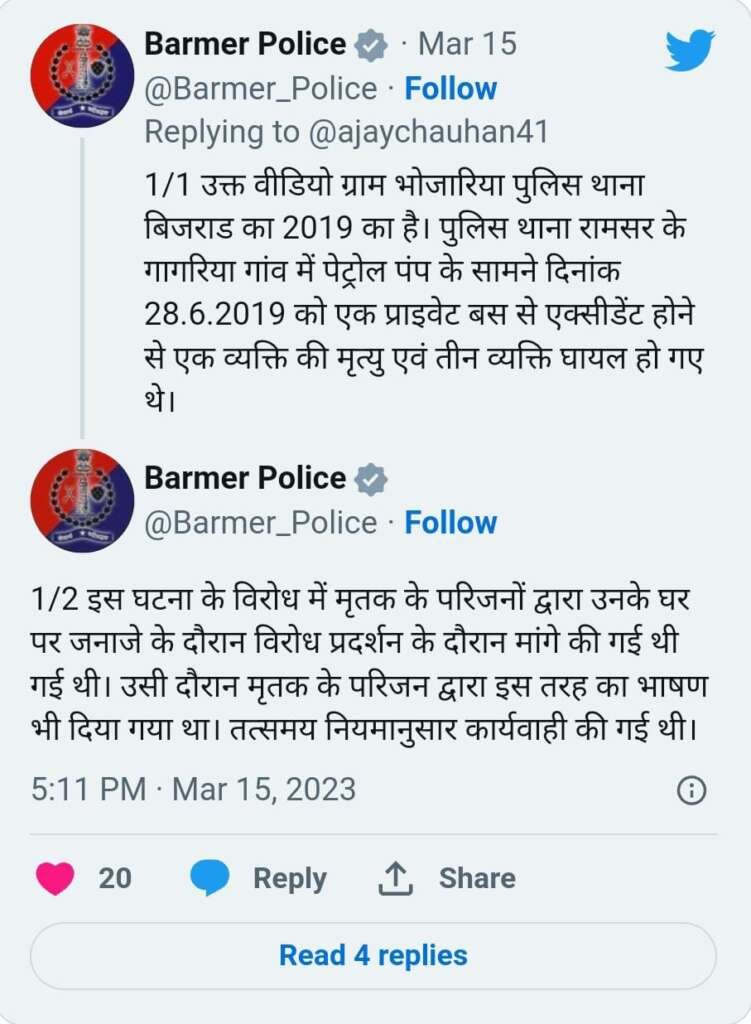The height and width of the screenshot is (1024, 751).
Task: Click the Mar 15 date link
Action: pyautogui.click(x=467, y=44)
